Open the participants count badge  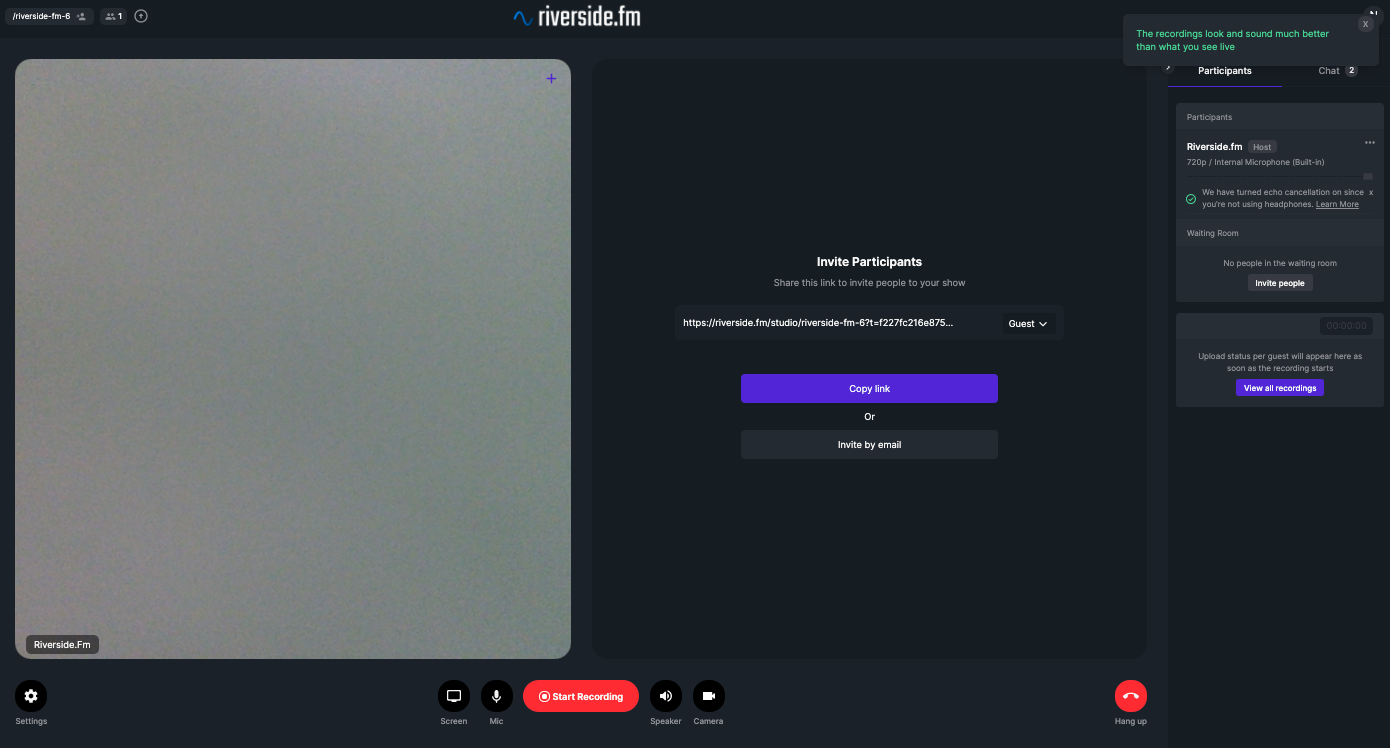click(113, 16)
